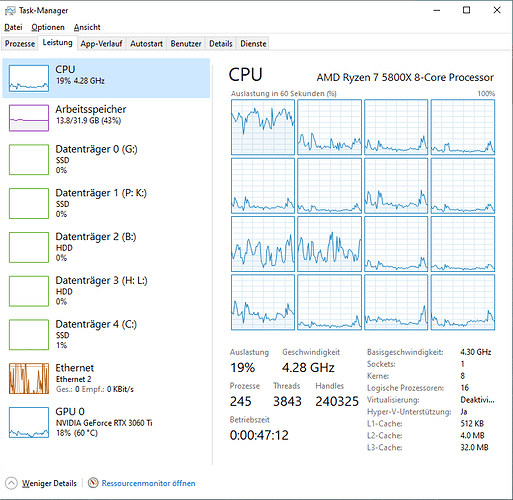Switch to the App-Verlauf tab
This screenshot has width=513, height=500.
click(101, 44)
